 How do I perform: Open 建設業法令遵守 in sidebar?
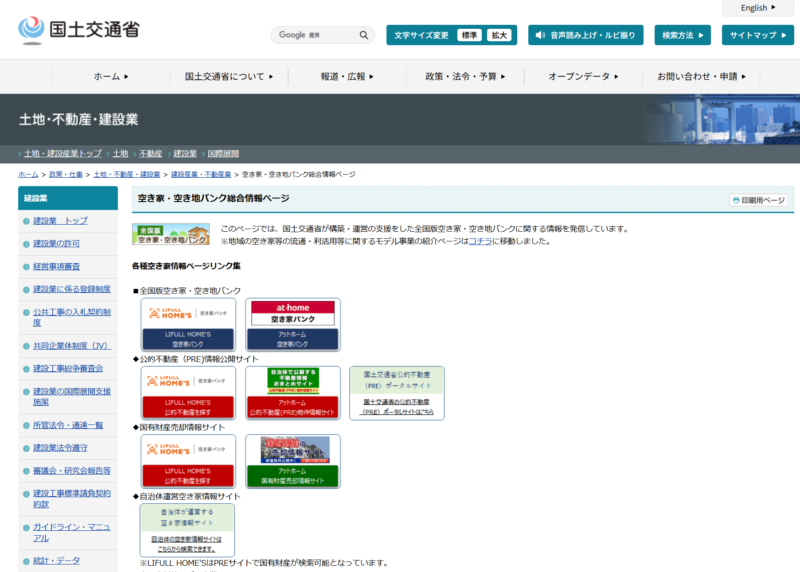coord(60,447)
